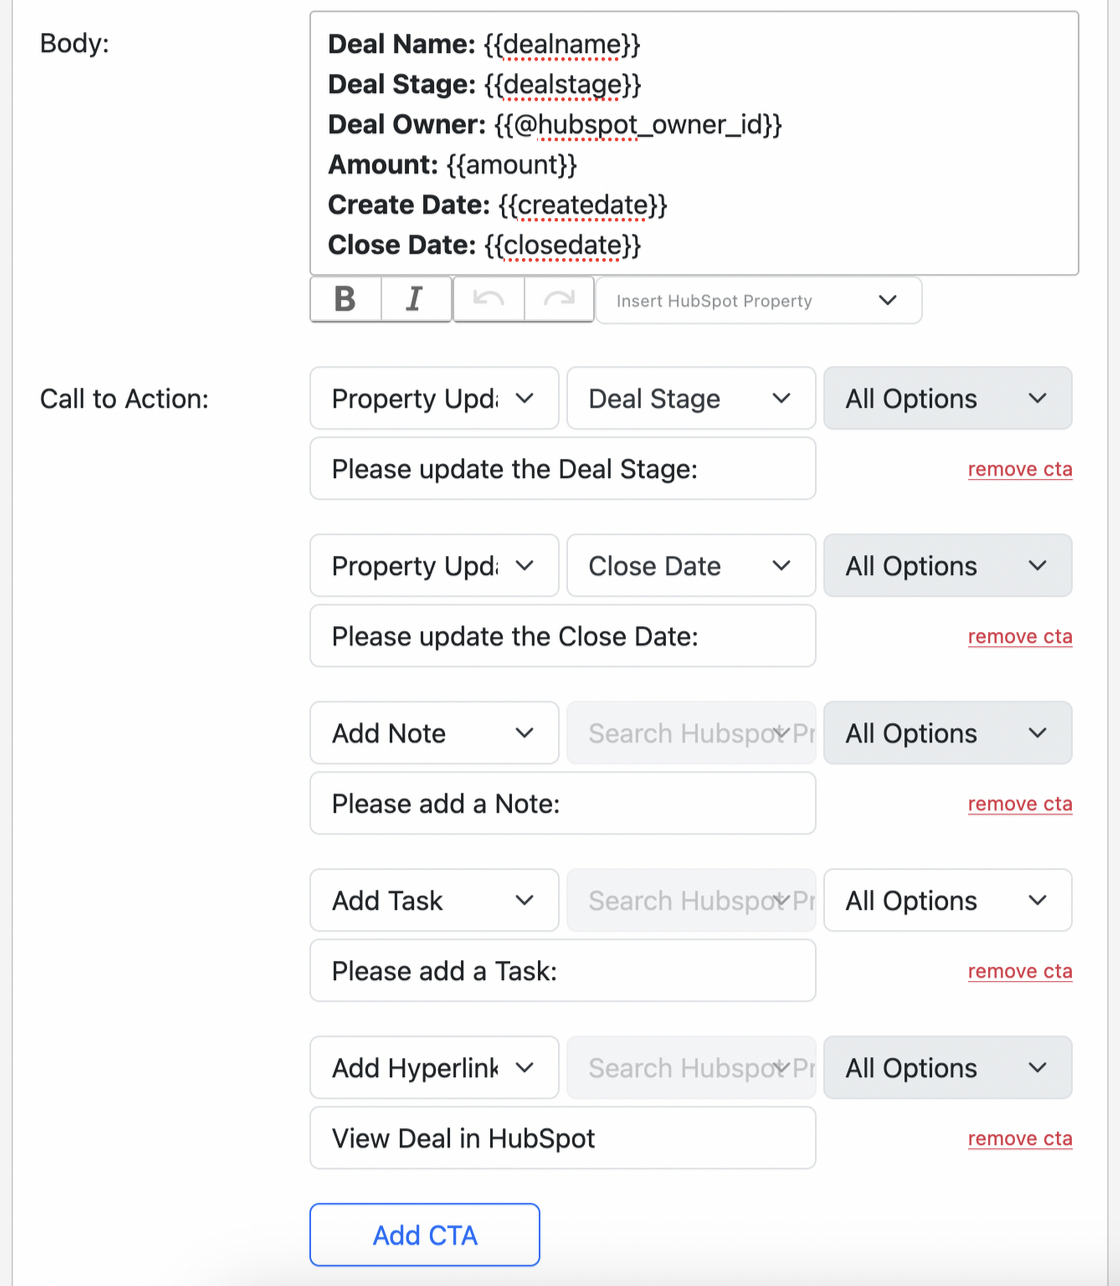Screen dimensions: 1120x1286
Task: Open the Insert HubSpot Property dropdown
Action: 758,301
